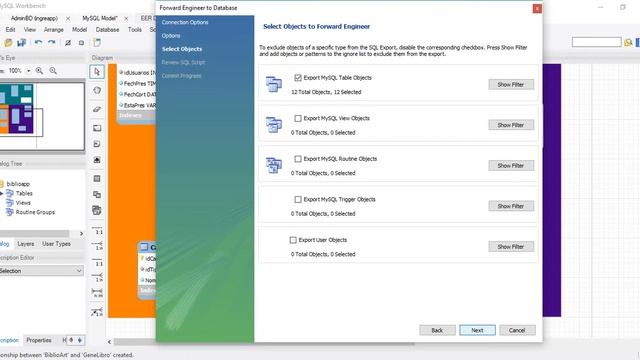
Task: Select the hand pan tool
Action: pyautogui.click(x=97, y=90)
